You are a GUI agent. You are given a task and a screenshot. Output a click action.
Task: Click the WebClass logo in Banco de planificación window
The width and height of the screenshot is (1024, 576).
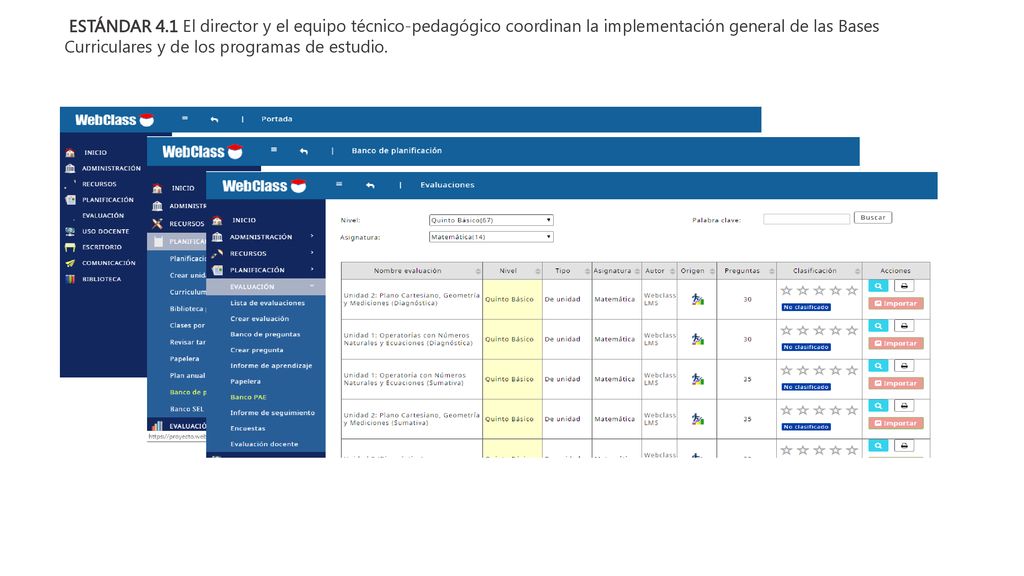coord(202,152)
